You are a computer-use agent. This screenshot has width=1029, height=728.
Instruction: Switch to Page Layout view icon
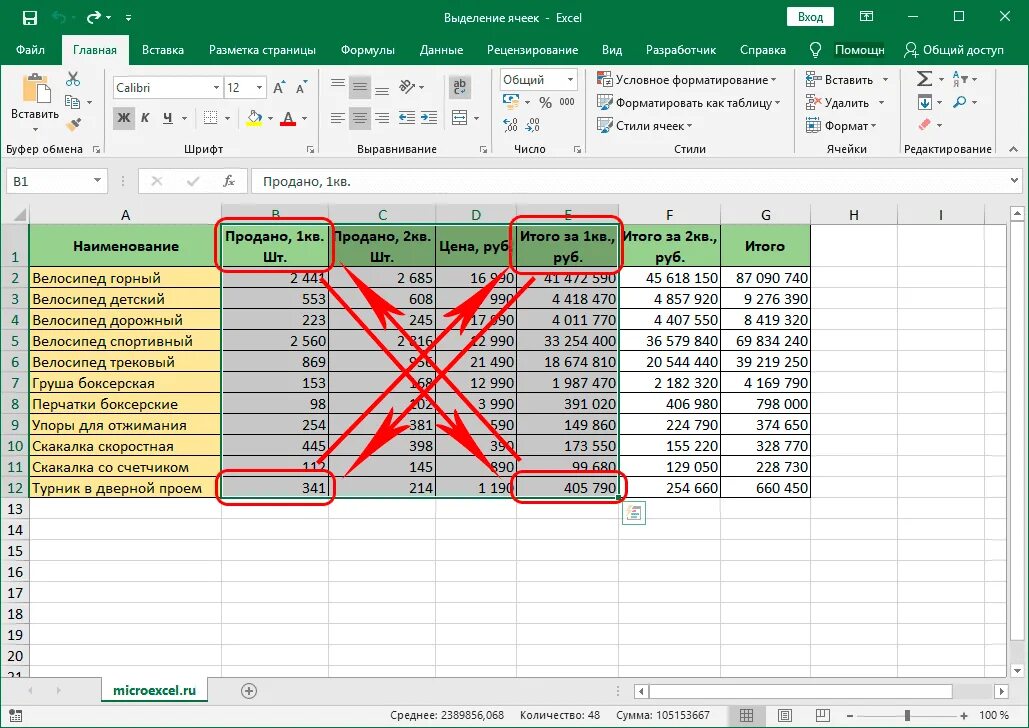click(784, 716)
